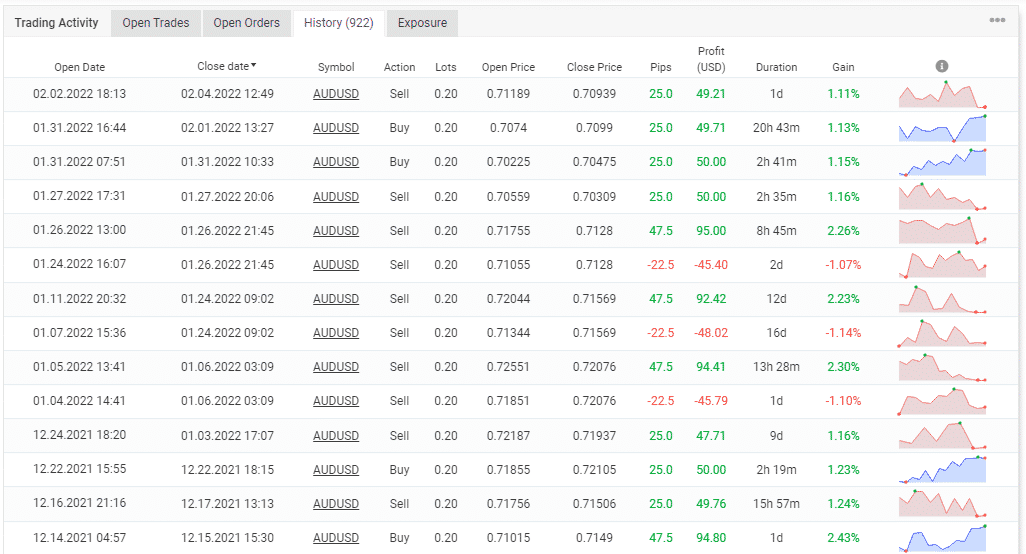View sparkline chart for 1.23% gain trade
The height and width of the screenshot is (554, 1026).
tap(942, 469)
